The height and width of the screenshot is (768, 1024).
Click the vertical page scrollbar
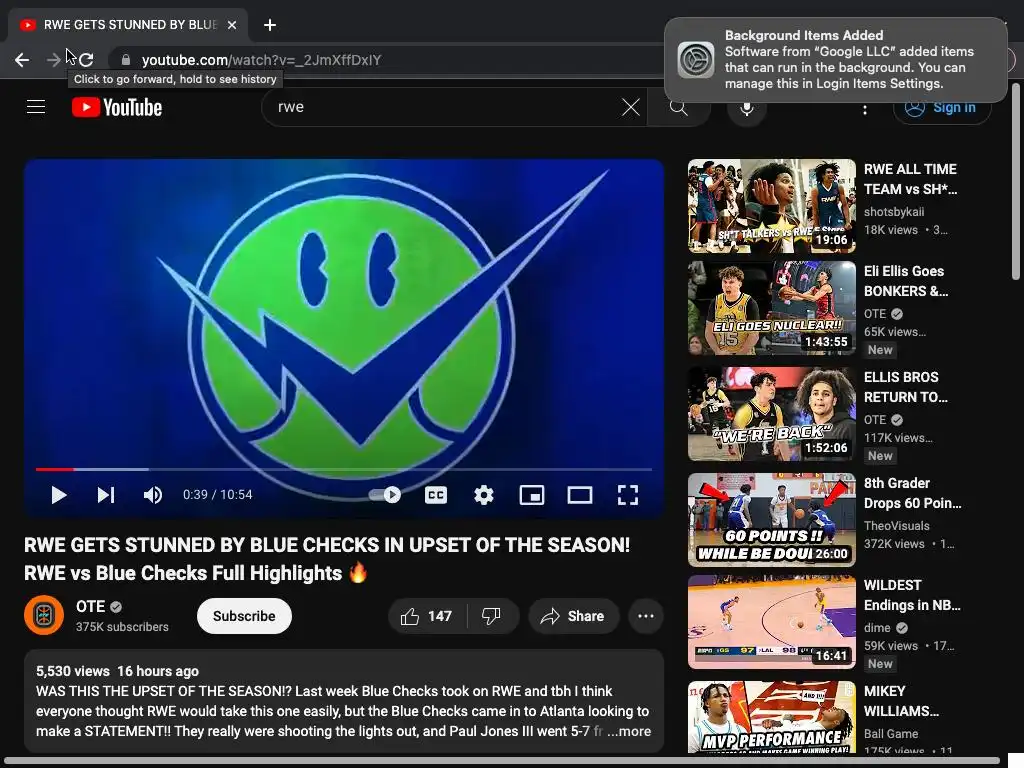(x=1016, y=182)
